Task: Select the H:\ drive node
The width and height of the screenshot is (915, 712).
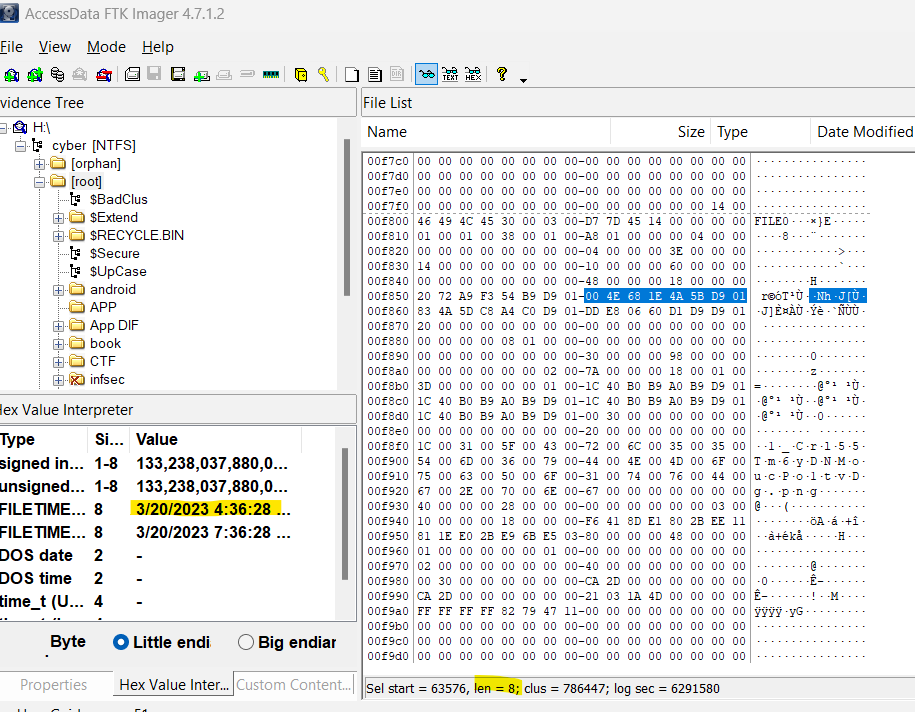Action: click(x=41, y=127)
